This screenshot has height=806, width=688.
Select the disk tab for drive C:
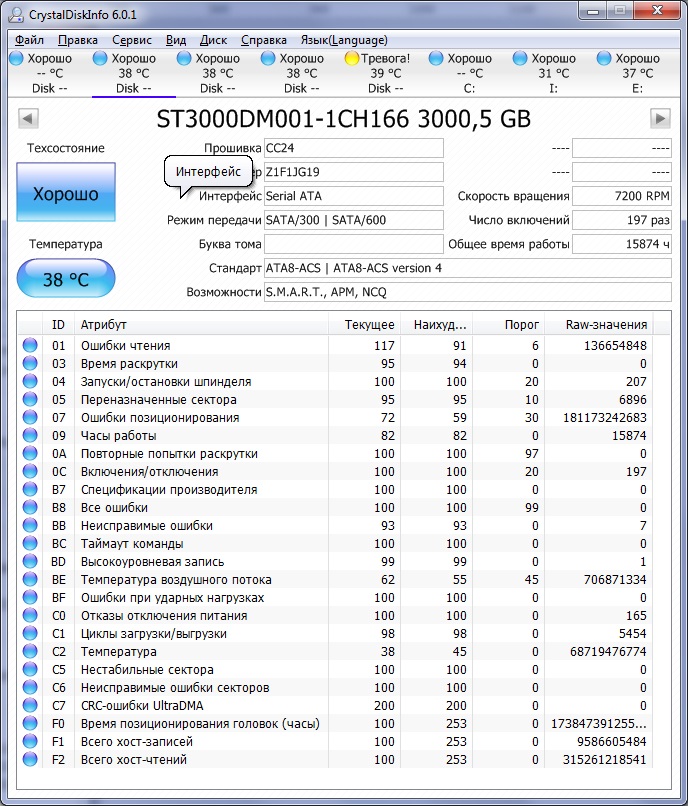[469, 73]
